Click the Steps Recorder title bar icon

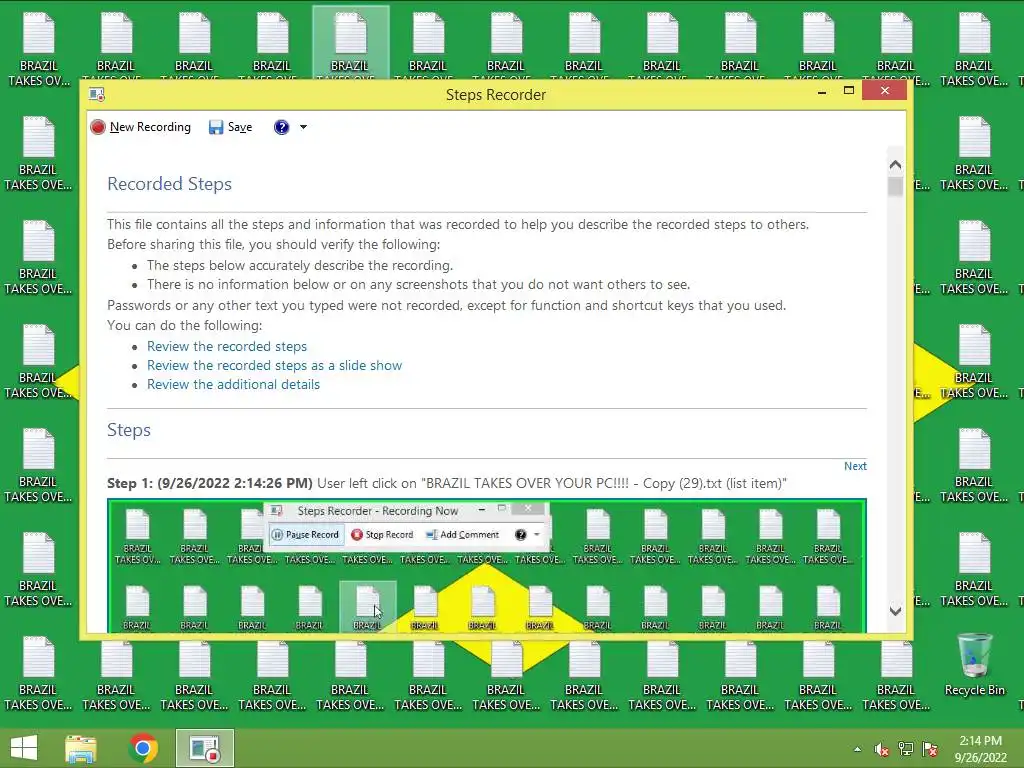pyautogui.click(x=97, y=95)
